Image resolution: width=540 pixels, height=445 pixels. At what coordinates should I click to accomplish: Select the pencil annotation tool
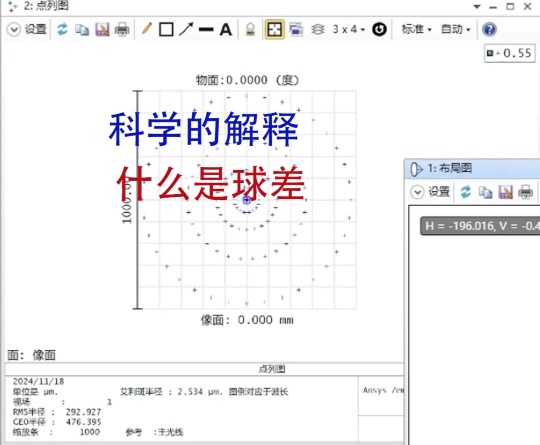pyautogui.click(x=147, y=29)
